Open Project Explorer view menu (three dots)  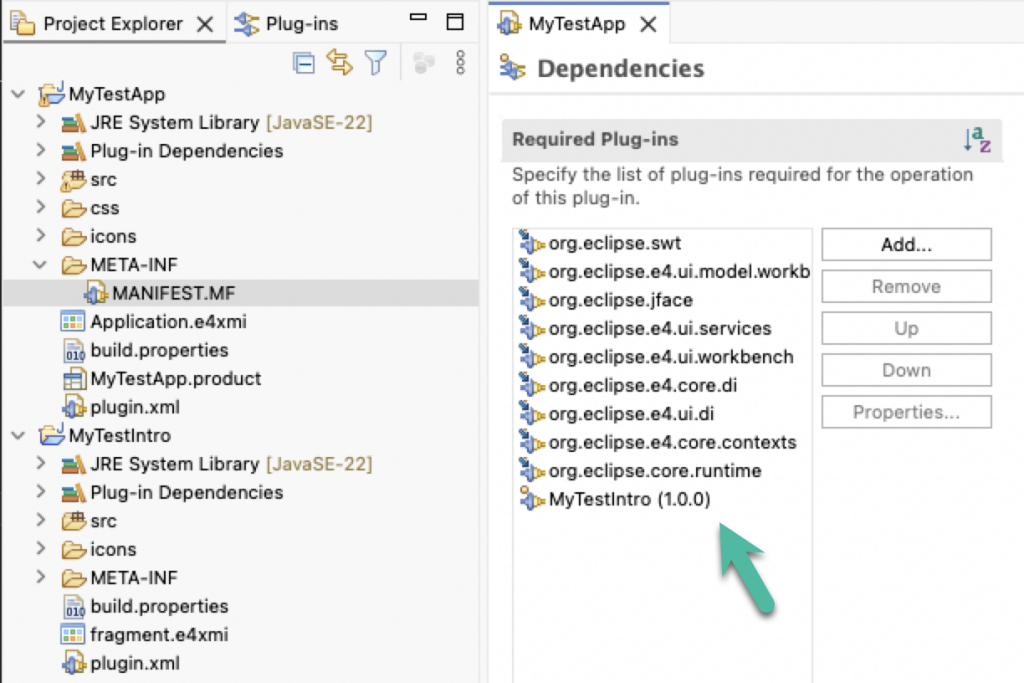coord(460,63)
